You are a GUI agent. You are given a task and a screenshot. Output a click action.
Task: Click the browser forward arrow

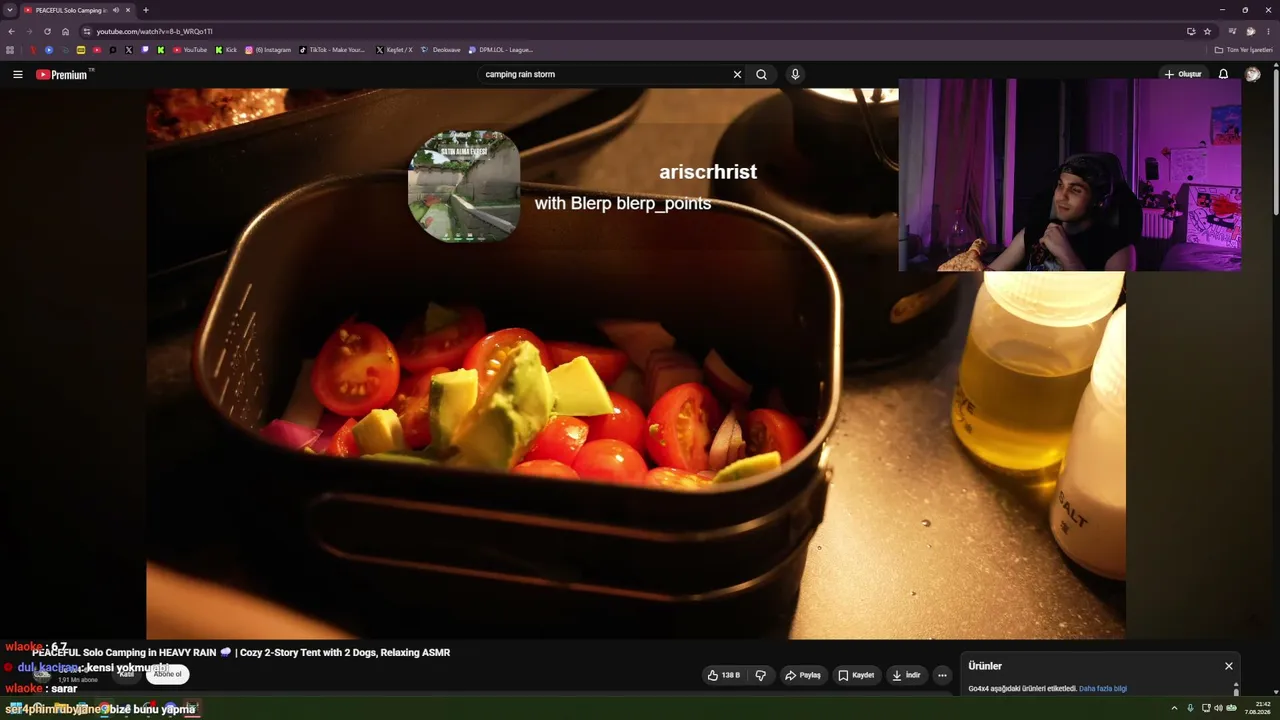point(29,31)
